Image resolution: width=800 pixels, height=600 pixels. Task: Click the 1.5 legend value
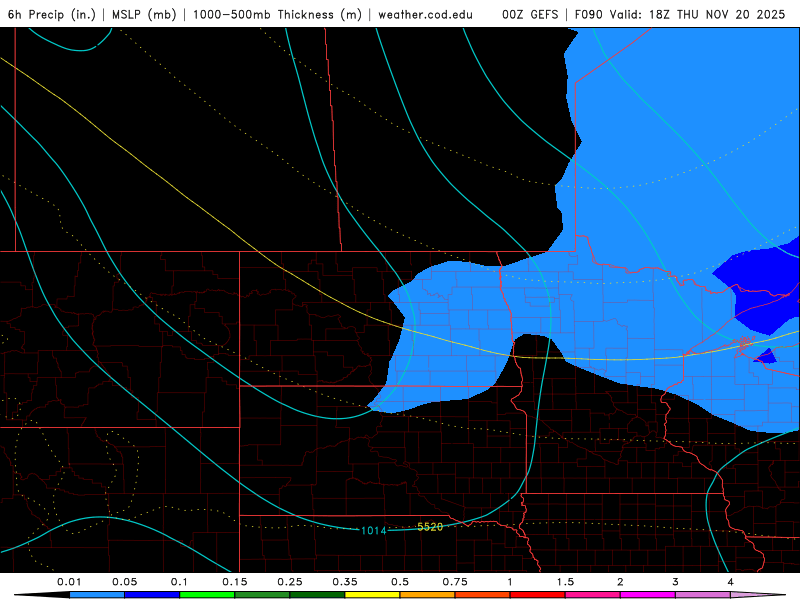(565, 582)
